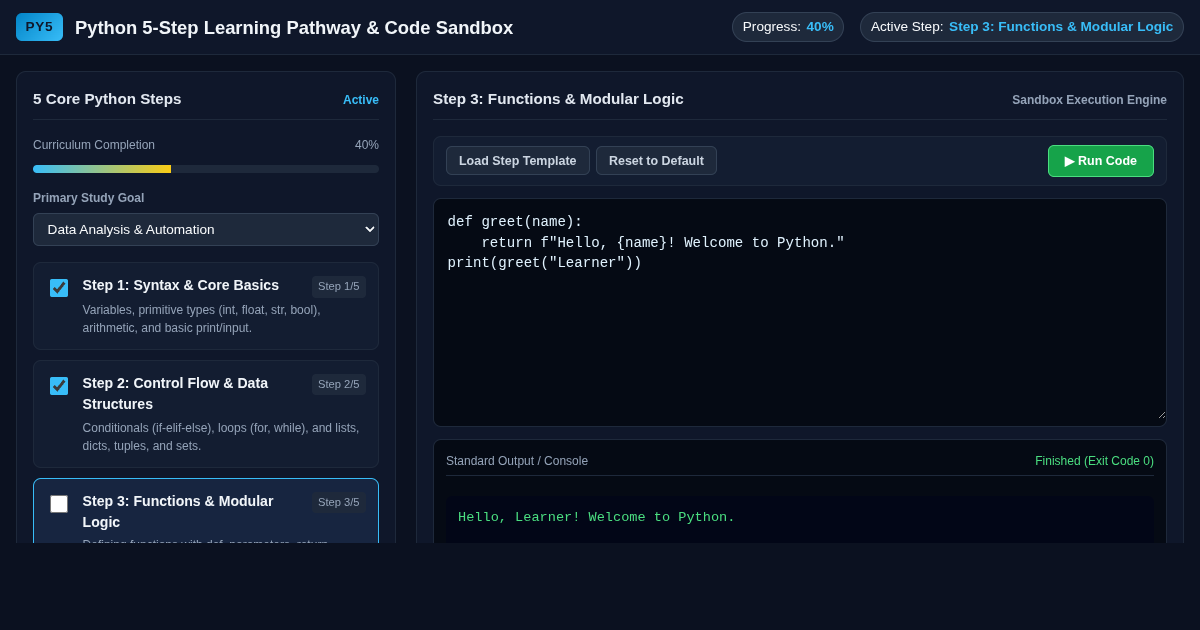The image size is (1200, 630).
Task: Run the code with Run Code button
Action: pyautogui.click(x=1101, y=161)
